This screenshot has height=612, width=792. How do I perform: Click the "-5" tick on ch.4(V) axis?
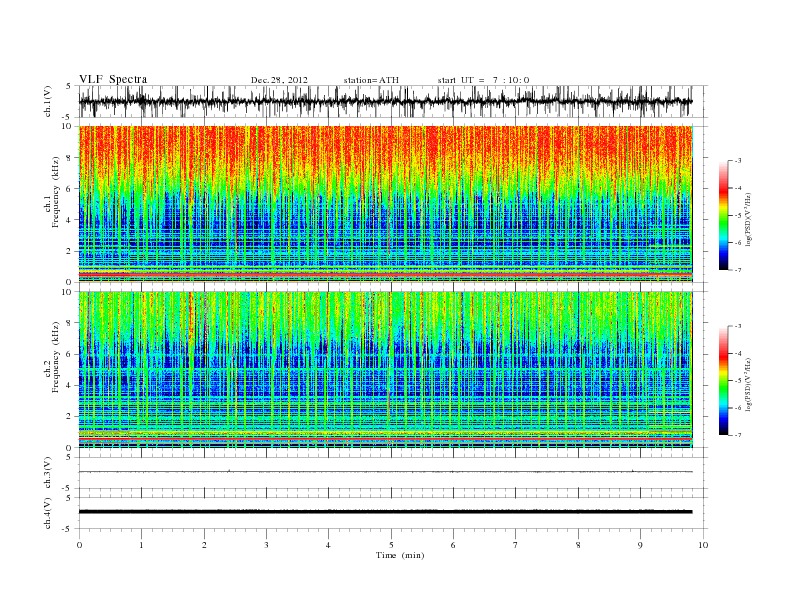67,529
